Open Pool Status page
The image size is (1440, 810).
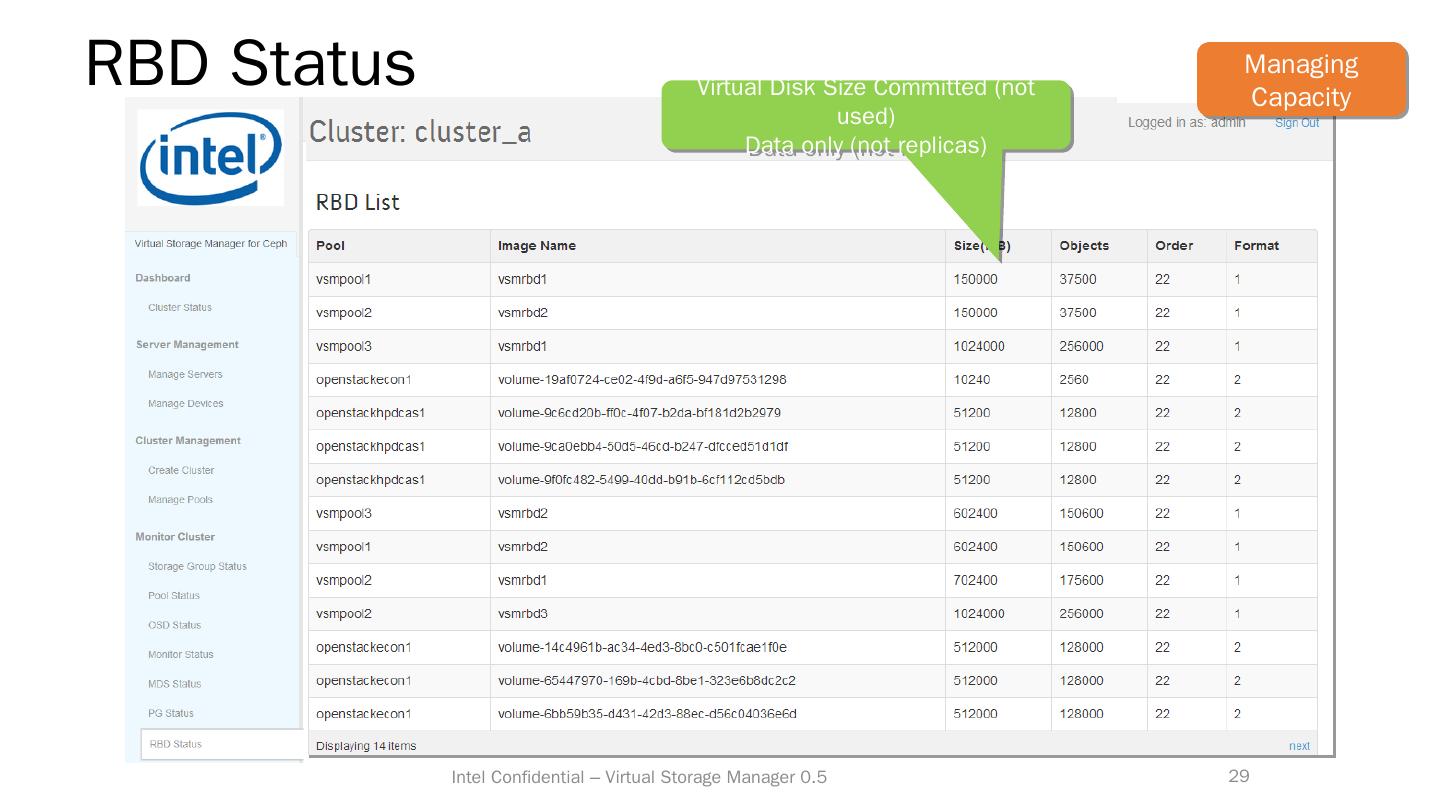tap(174, 596)
